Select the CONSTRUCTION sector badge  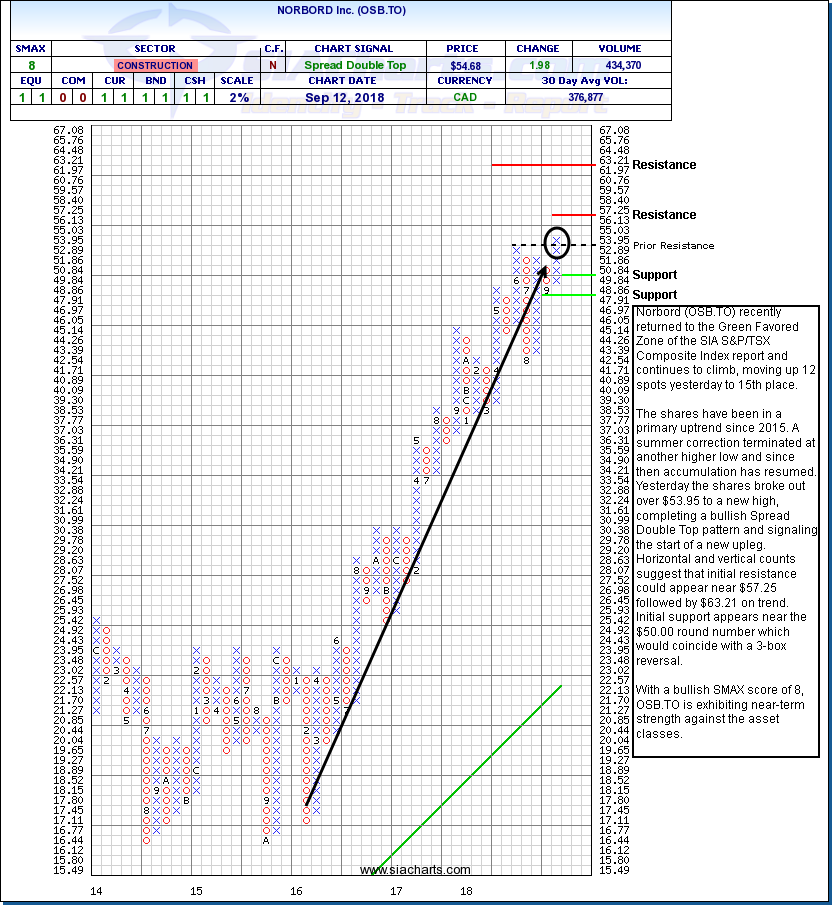pyautogui.click(x=153, y=65)
